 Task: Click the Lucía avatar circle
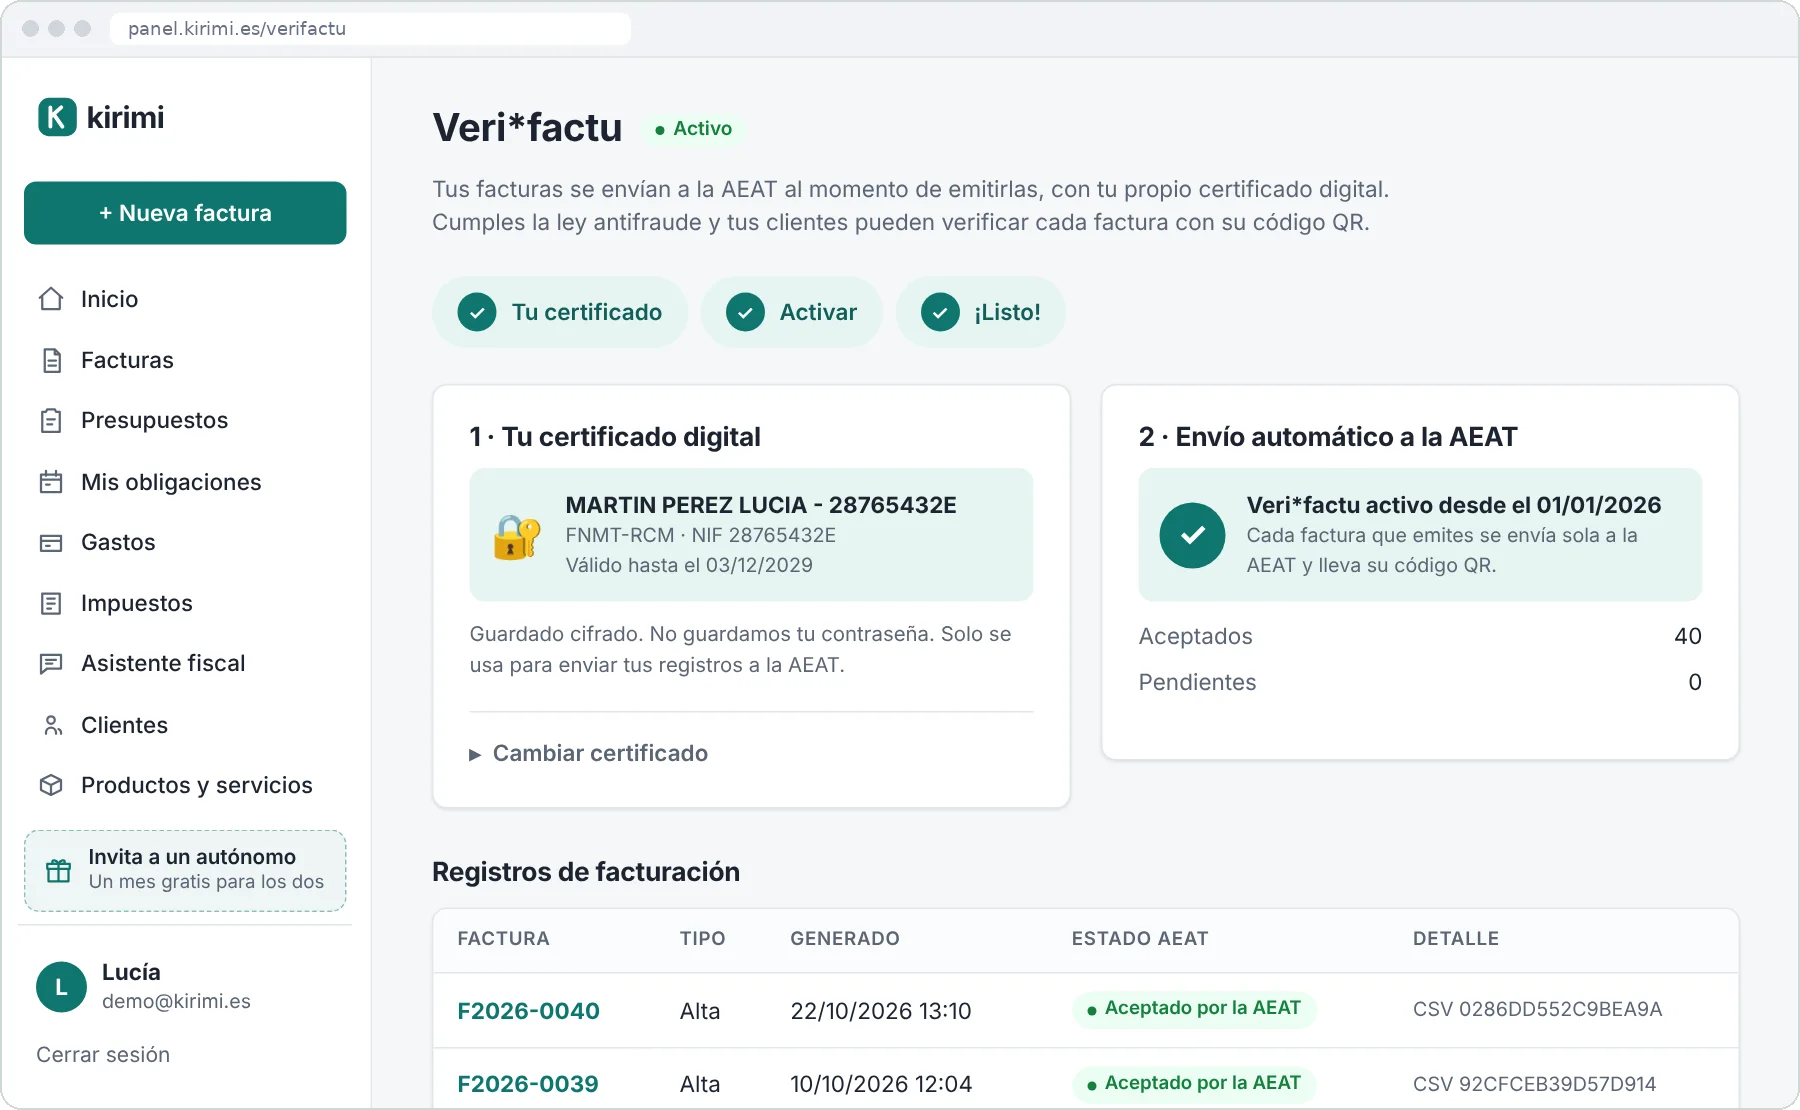pos(61,987)
